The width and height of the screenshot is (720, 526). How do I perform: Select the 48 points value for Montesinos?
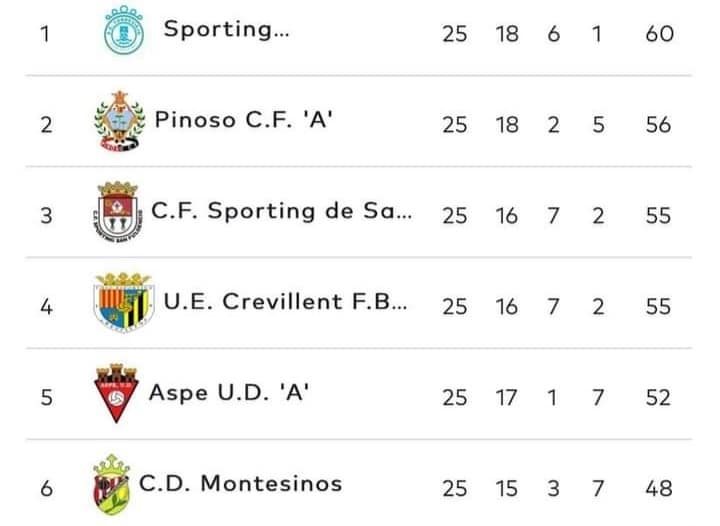(x=659, y=488)
